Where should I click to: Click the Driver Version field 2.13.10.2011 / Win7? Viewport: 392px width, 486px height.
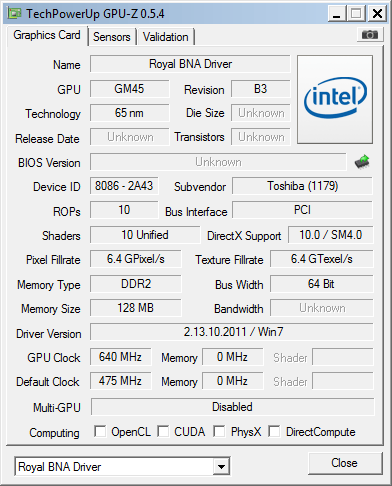click(232, 332)
